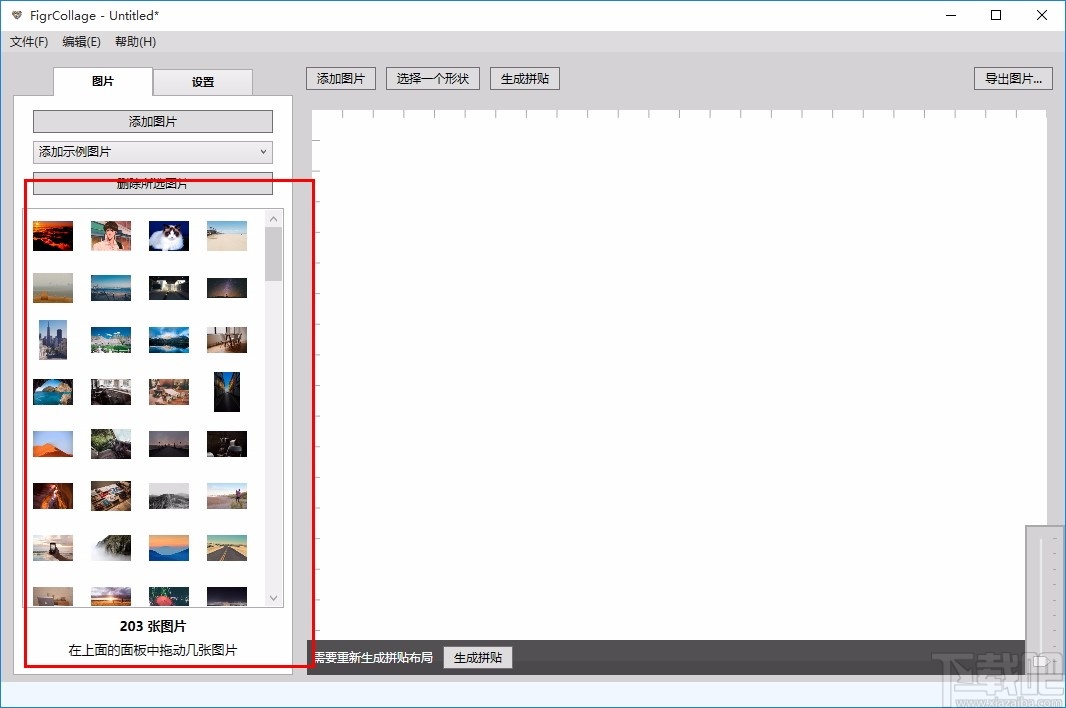Select the white cat photo thumbnail
Viewport: 1066px width, 708px height.
tap(168, 236)
